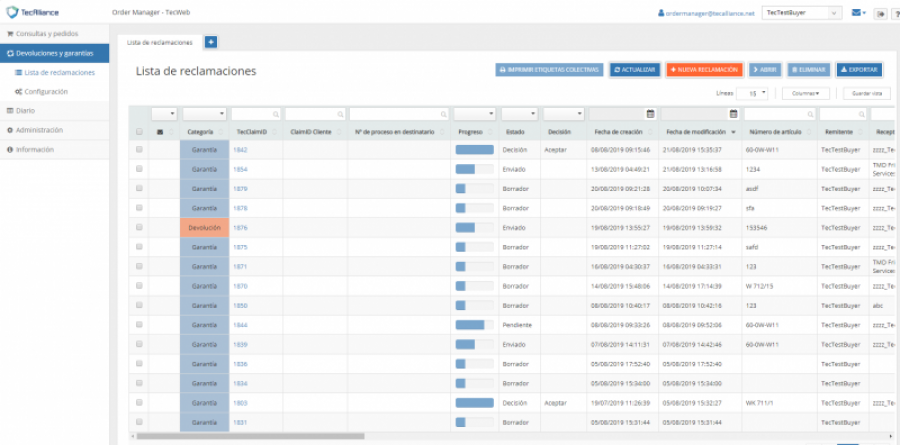
Task: Open the flag column filter dropdown
Action: 164,114
